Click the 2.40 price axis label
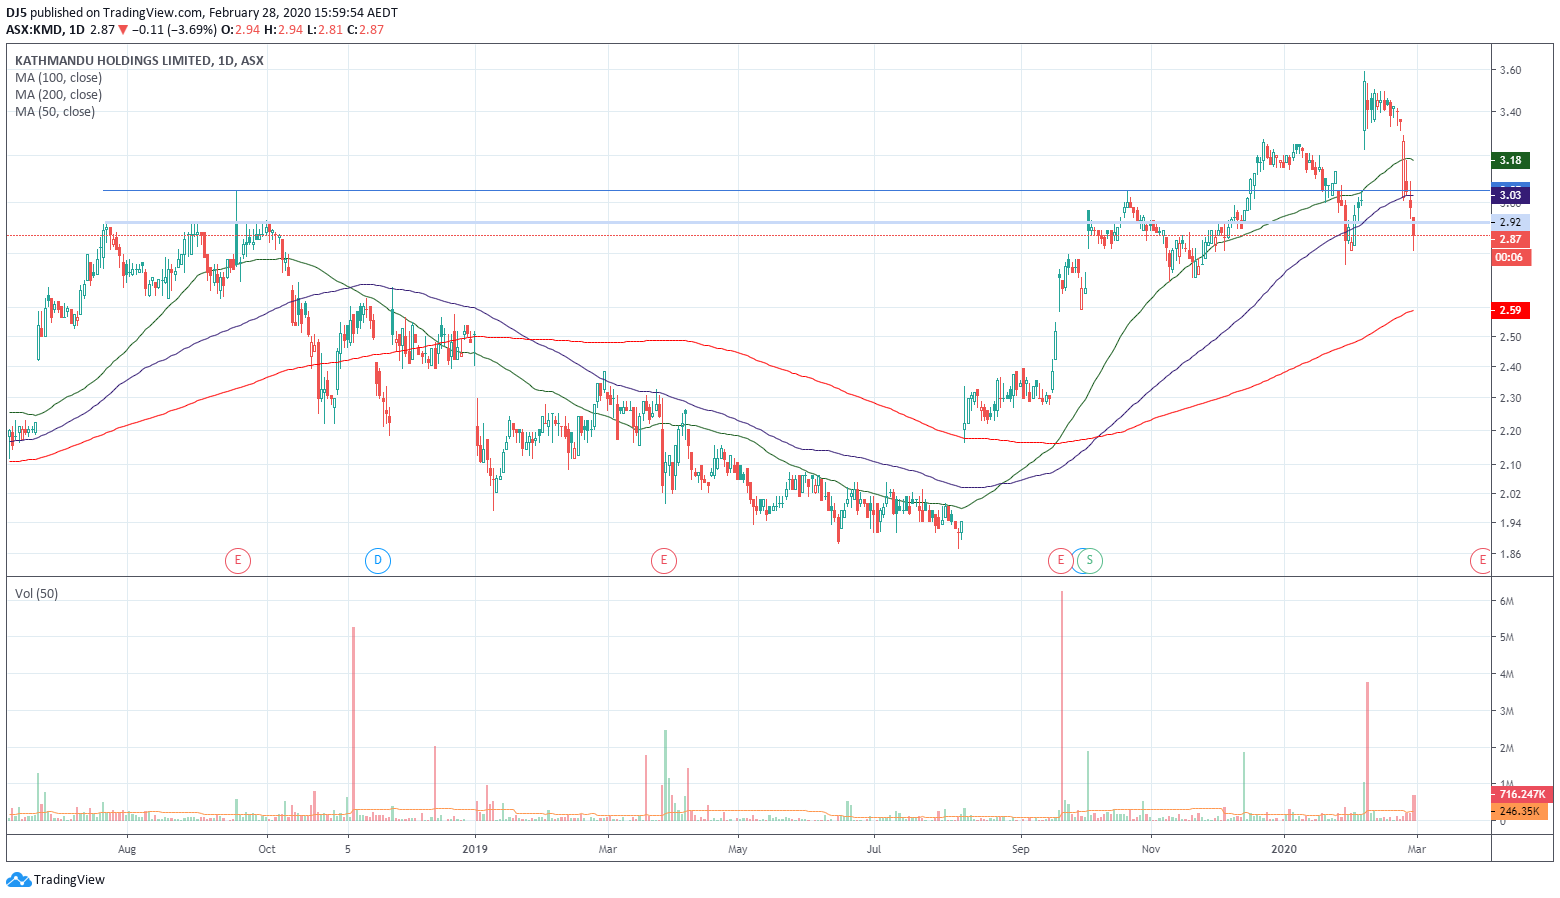Screen dimensions: 1560x898 tap(1510, 367)
